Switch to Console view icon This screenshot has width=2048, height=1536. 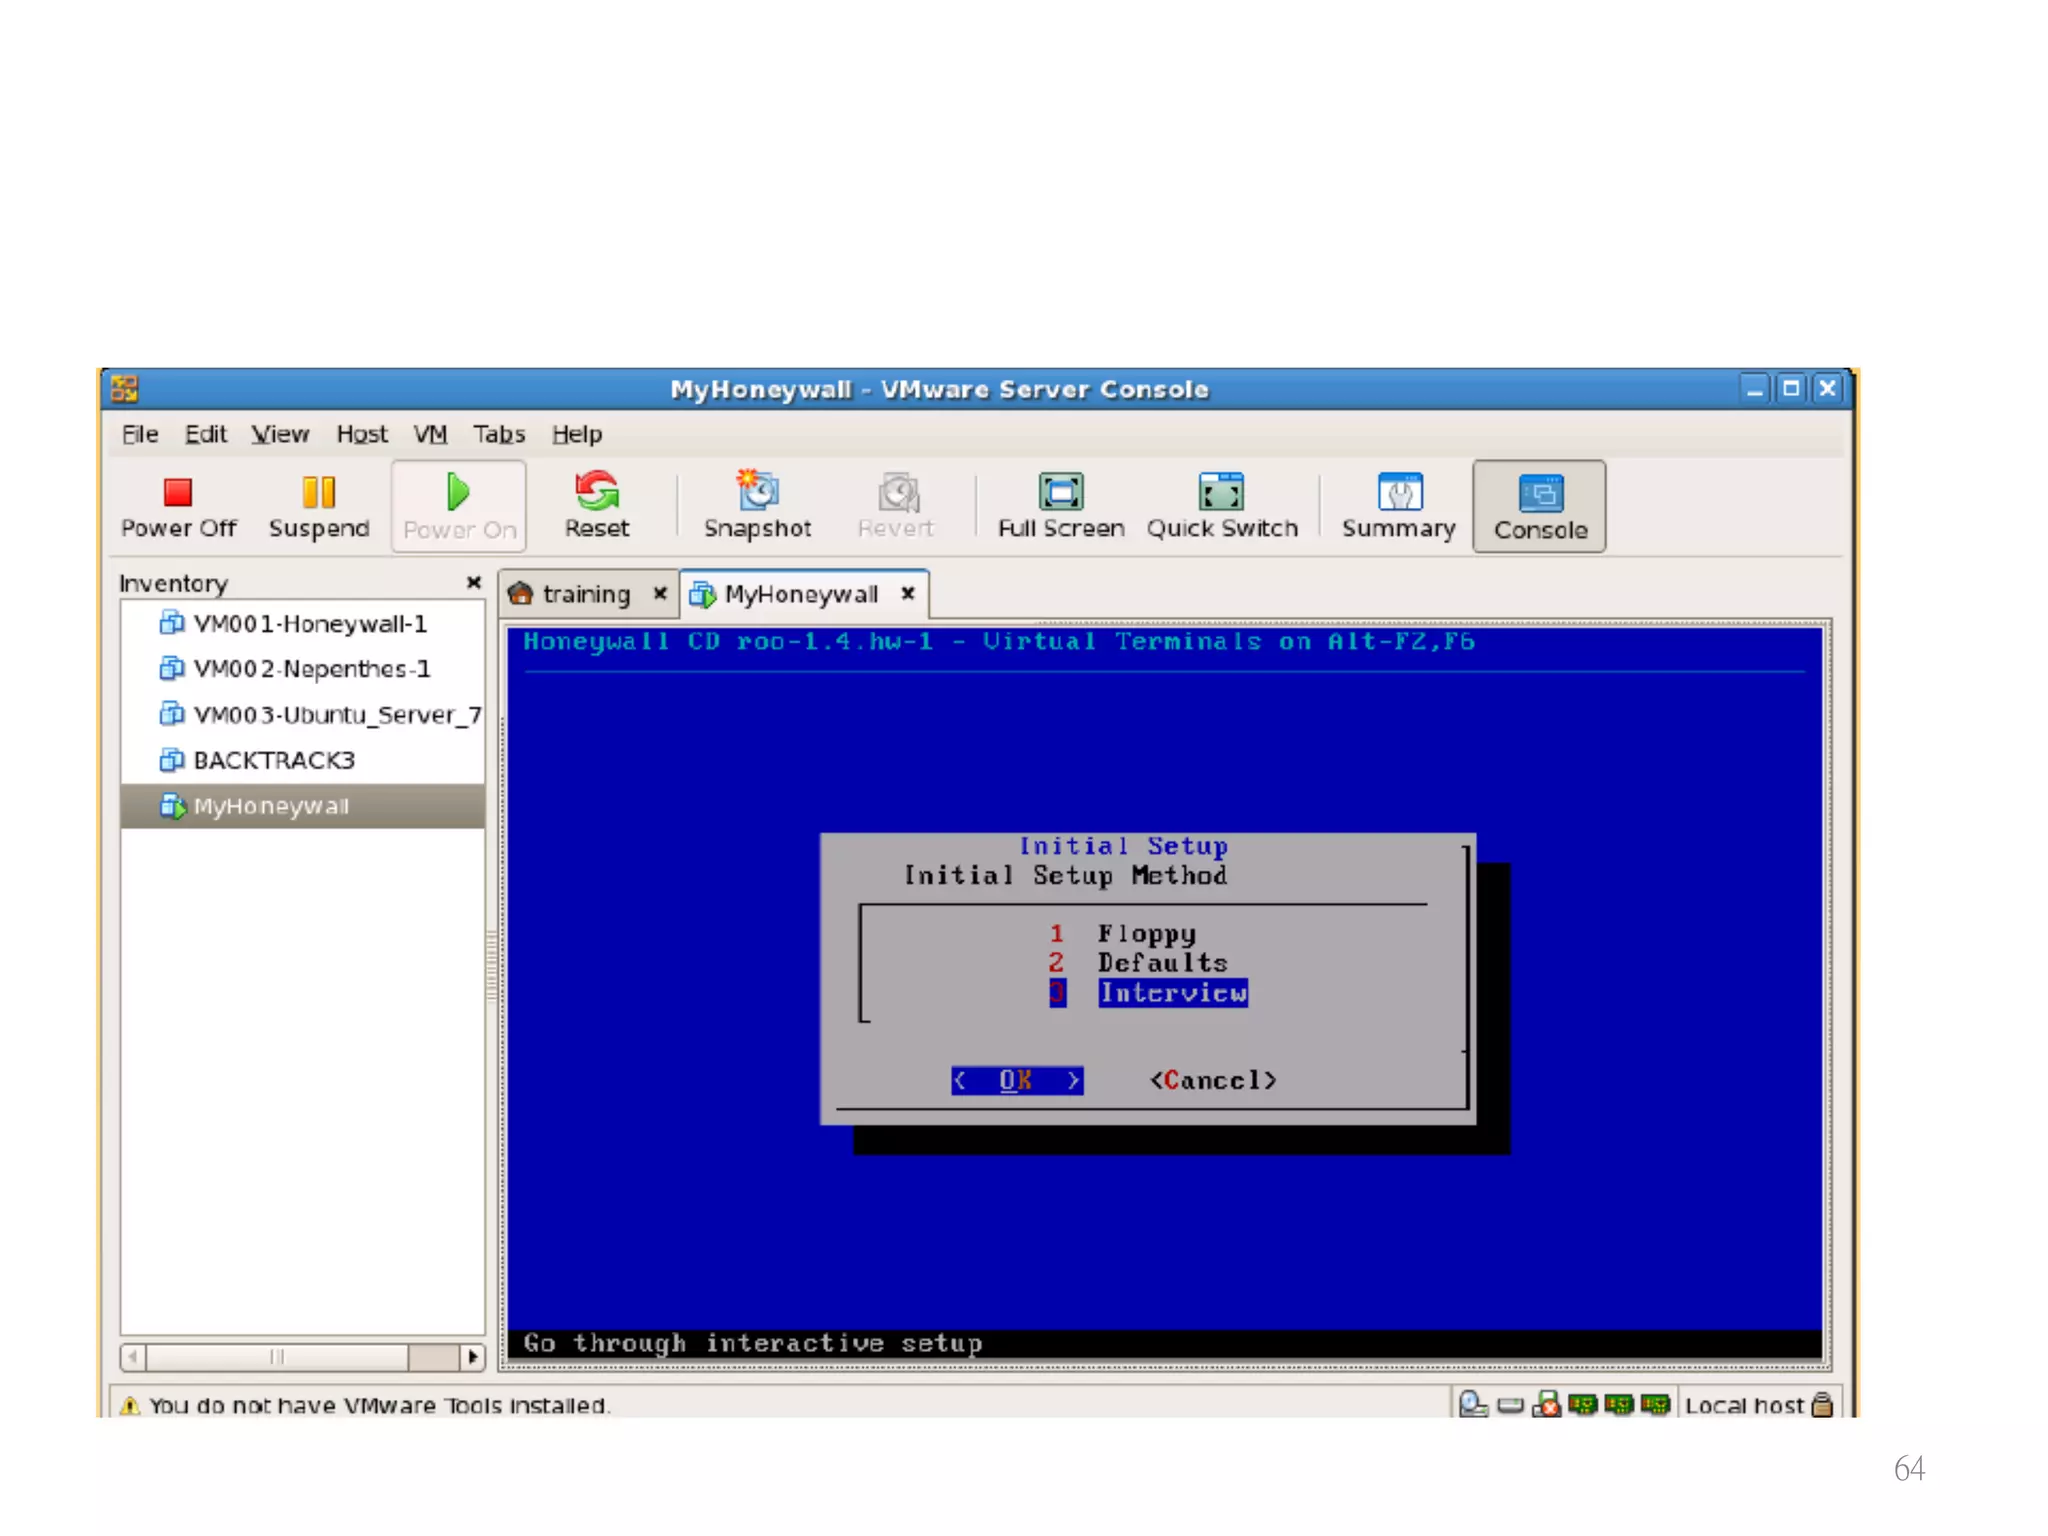coord(1540,493)
